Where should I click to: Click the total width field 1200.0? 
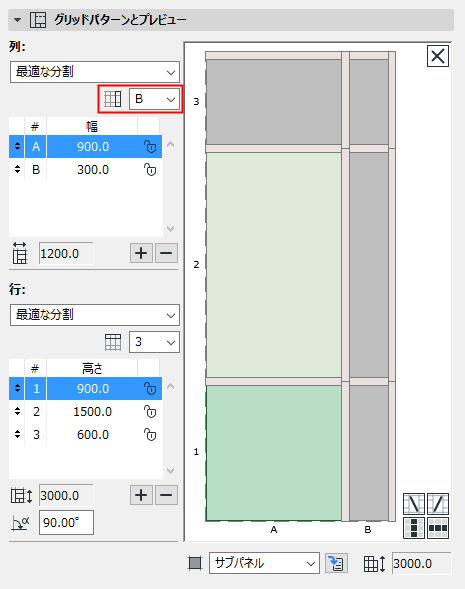(66, 254)
